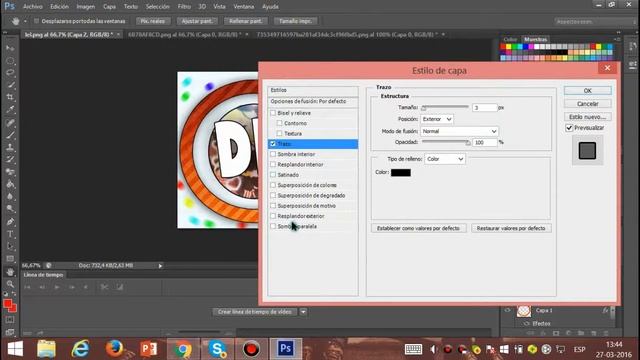640x360 pixels.
Task: Select the Crop tool
Action: pyautogui.click(x=10, y=98)
